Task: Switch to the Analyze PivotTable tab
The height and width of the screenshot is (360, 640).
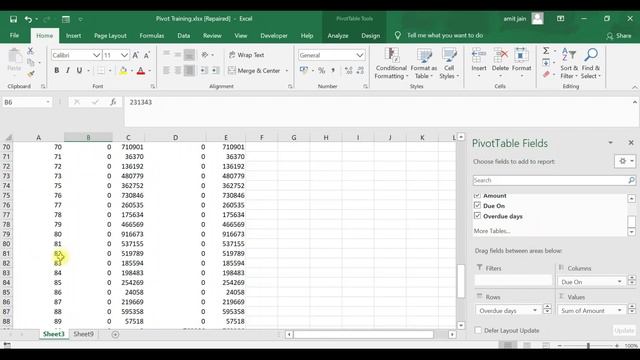Action: (338, 36)
